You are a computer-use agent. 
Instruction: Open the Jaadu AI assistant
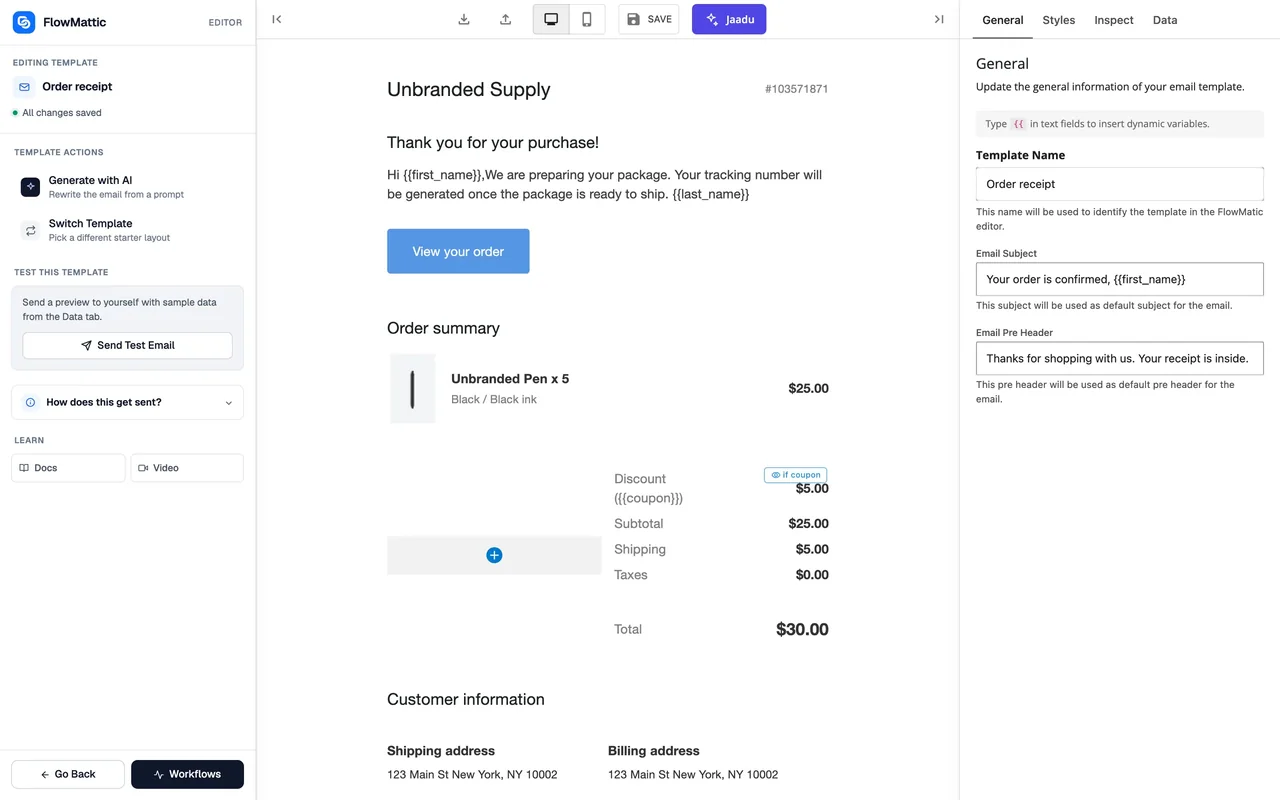click(x=729, y=19)
